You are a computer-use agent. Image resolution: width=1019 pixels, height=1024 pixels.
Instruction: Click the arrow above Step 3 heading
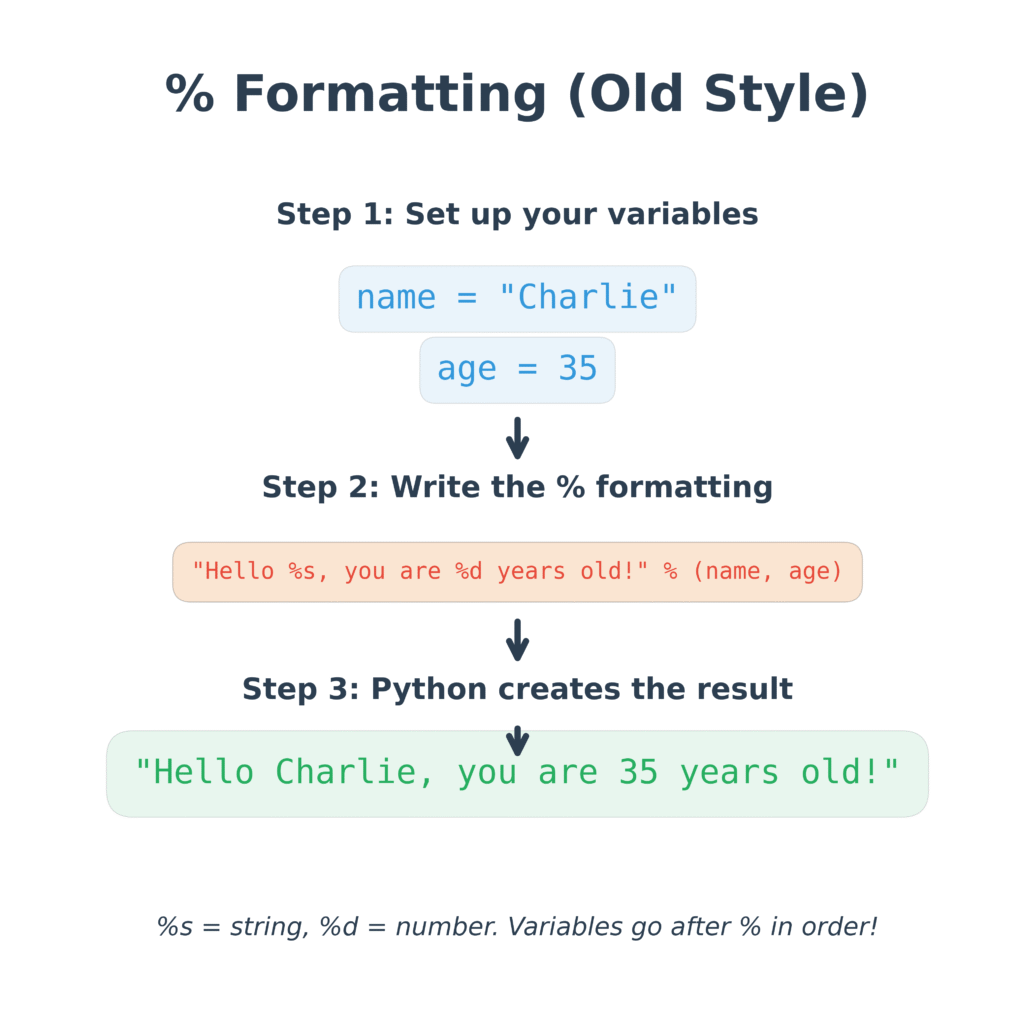coord(517,640)
